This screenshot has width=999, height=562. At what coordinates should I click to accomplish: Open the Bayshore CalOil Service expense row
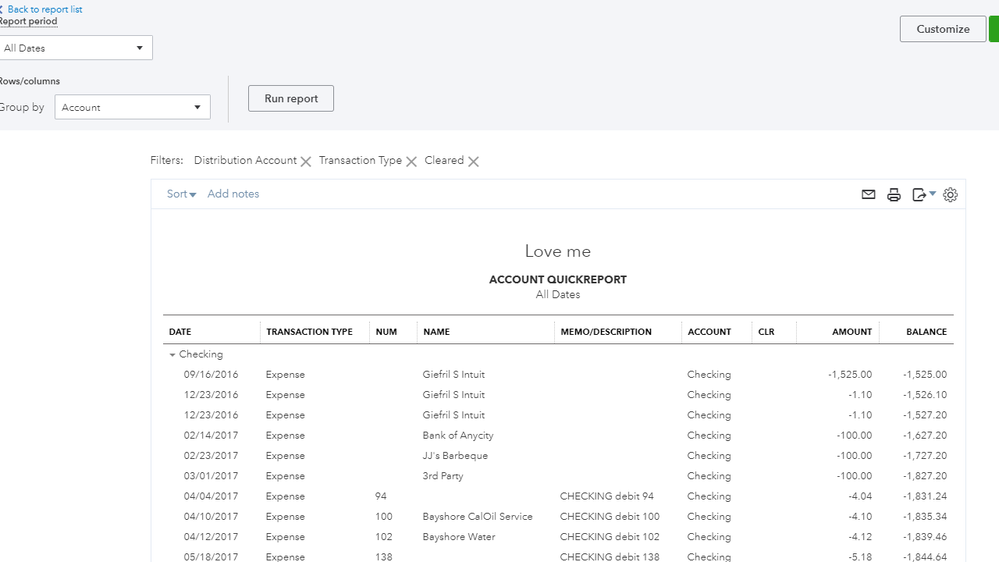coord(477,517)
